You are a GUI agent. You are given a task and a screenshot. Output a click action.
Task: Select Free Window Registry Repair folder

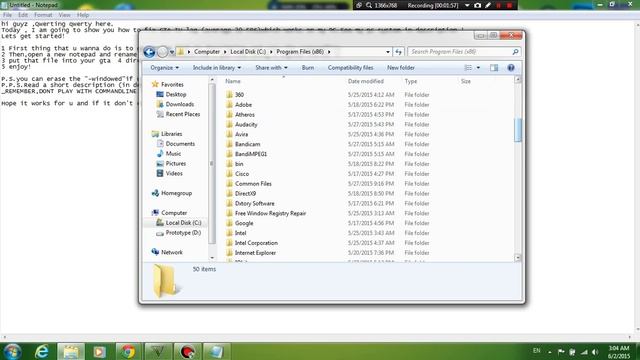pos(270,213)
